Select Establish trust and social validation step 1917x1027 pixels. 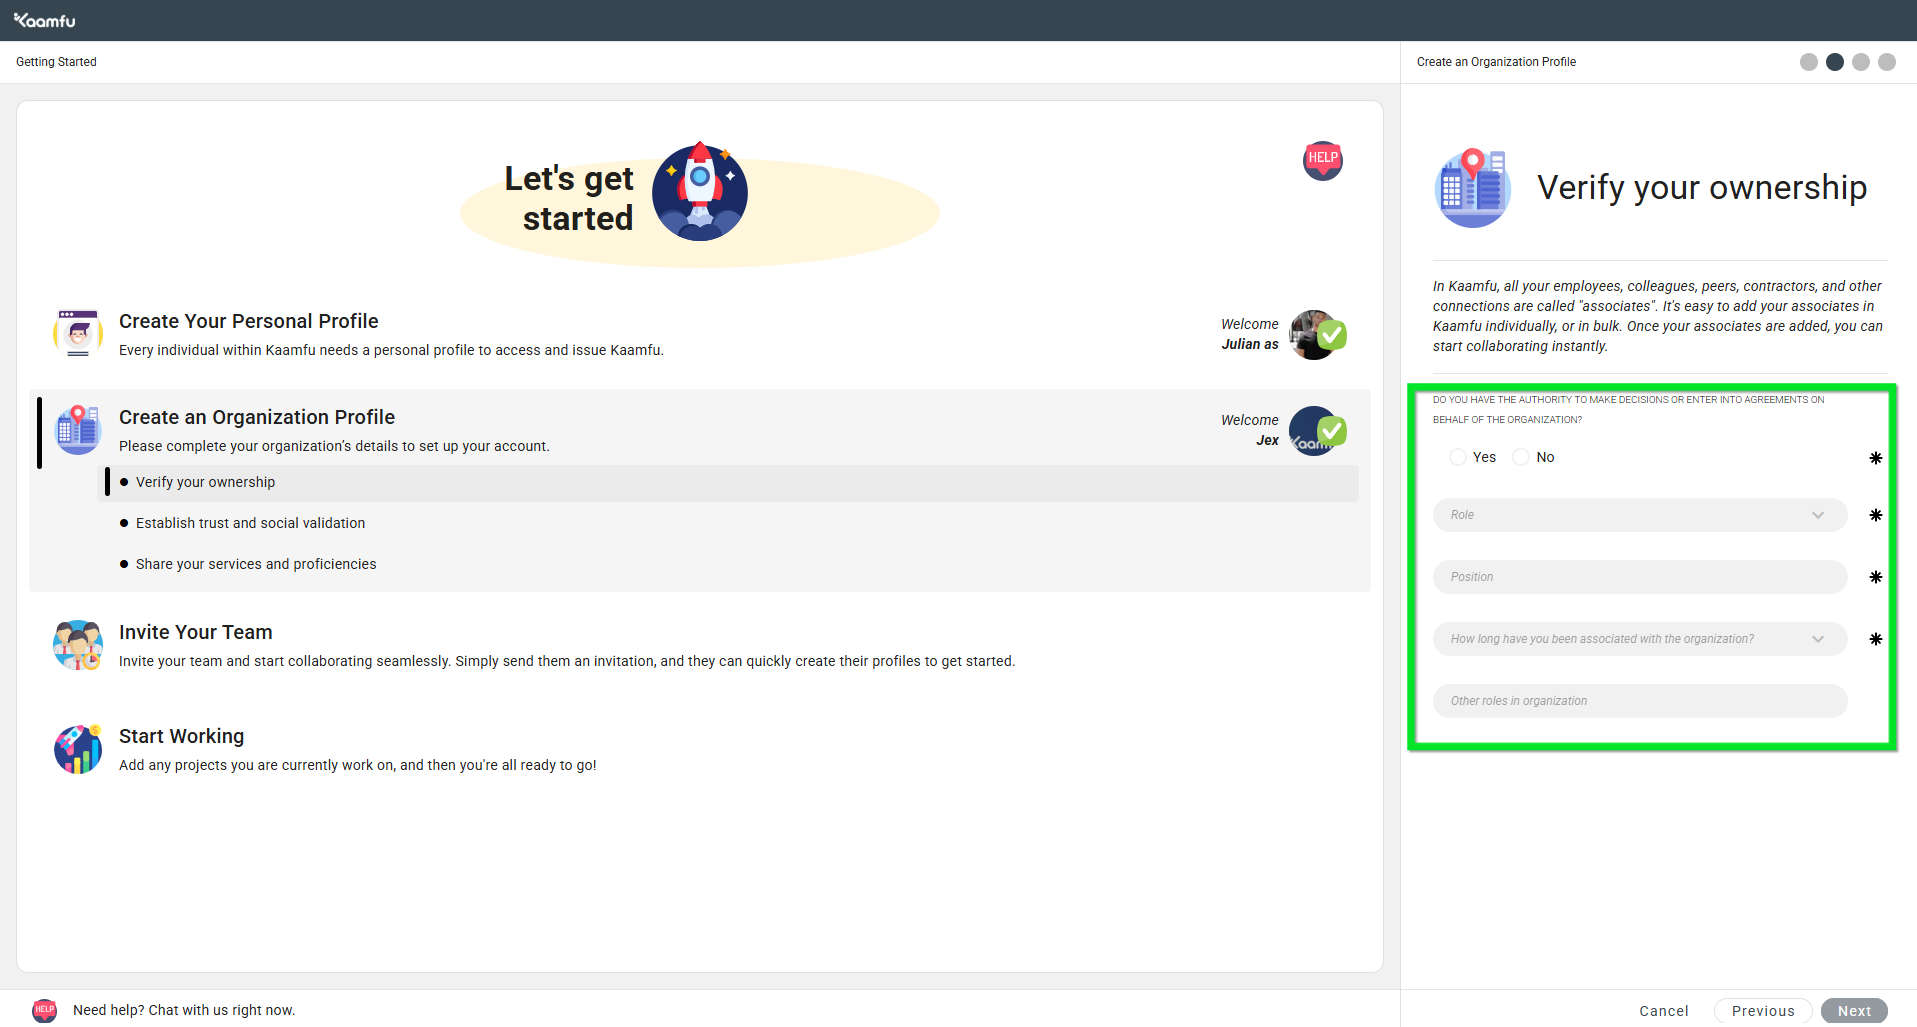pyautogui.click(x=250, y=523)
